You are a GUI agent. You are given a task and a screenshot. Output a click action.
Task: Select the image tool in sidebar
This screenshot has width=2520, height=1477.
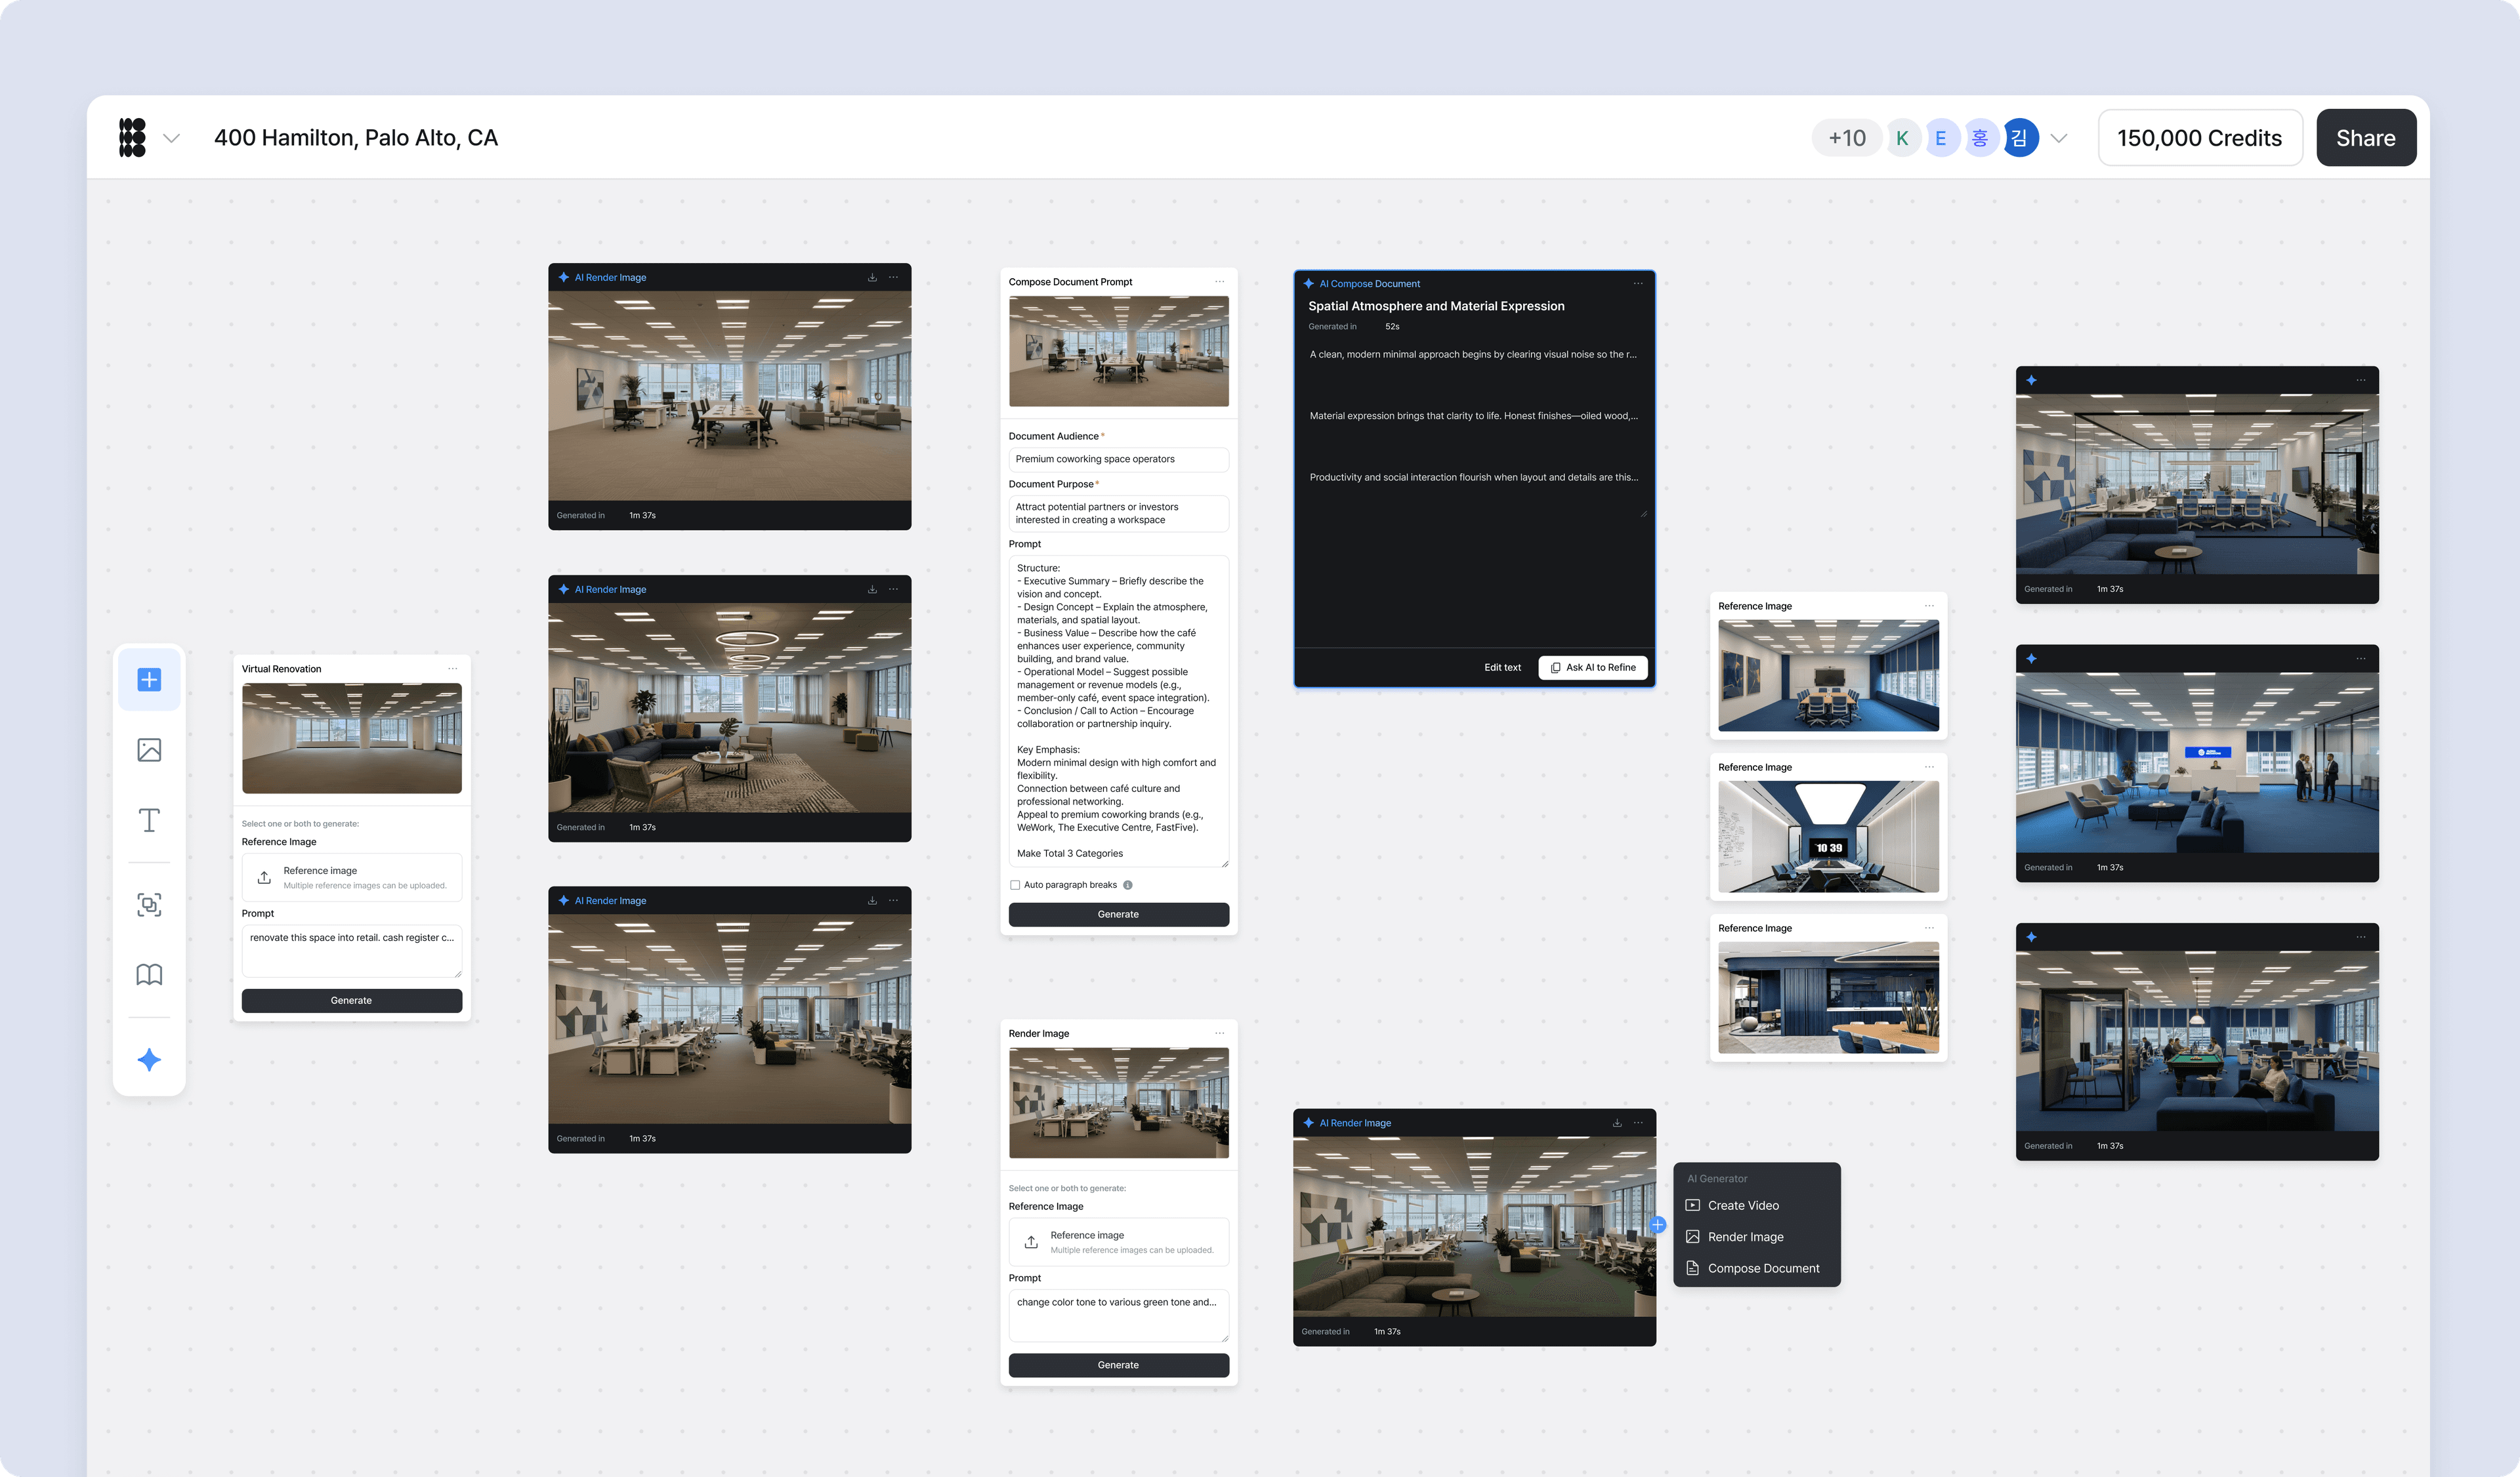[x=149, y=750]
